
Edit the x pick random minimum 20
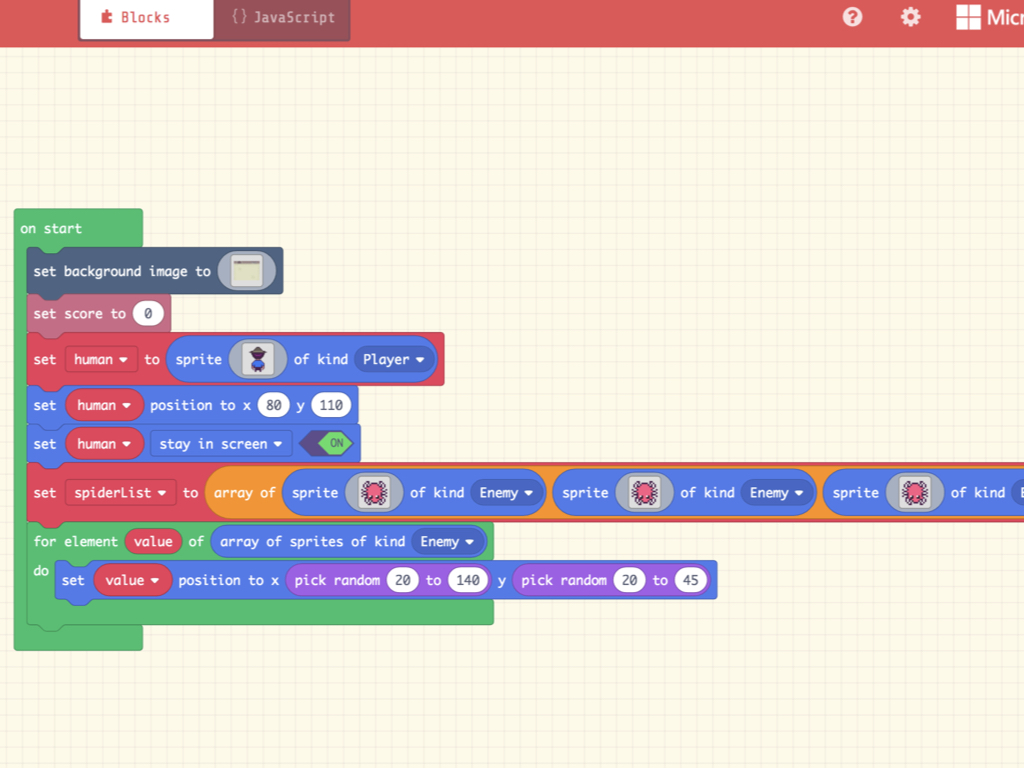pyautogui.click(x=402, y=580)
